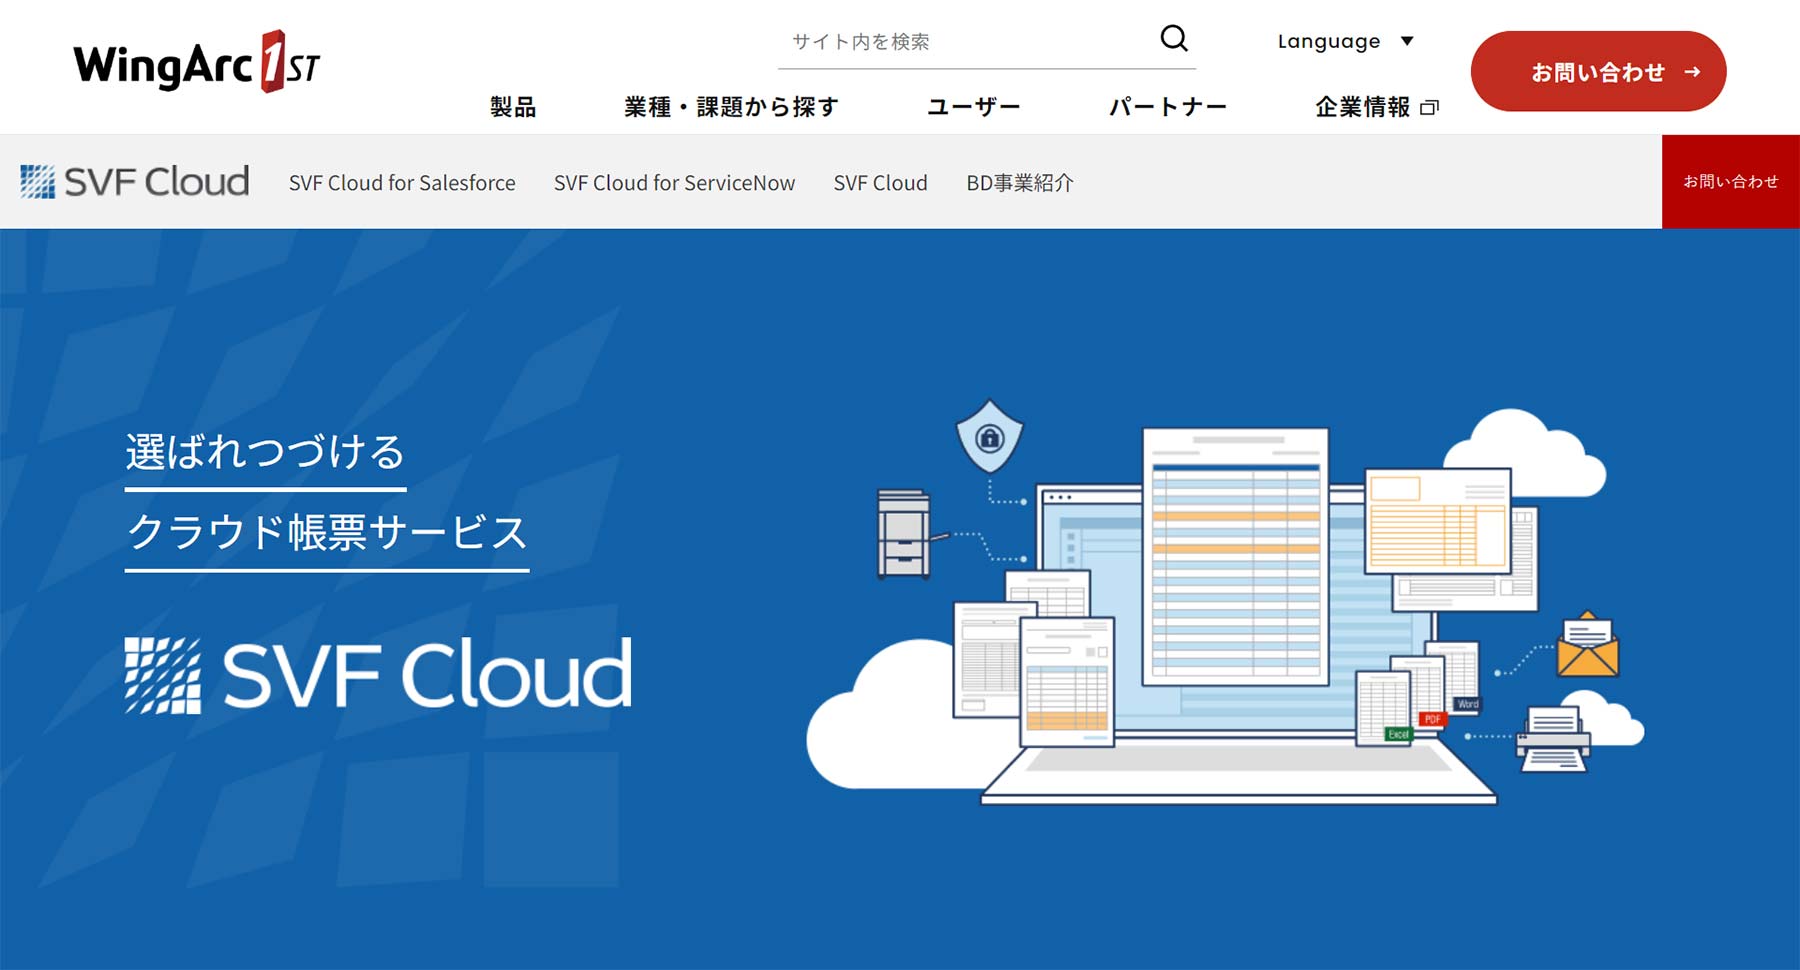Go to SVF Cloud for ServiceNow
This screenshot has height=970, width=1800.
(x=674, y=183)
